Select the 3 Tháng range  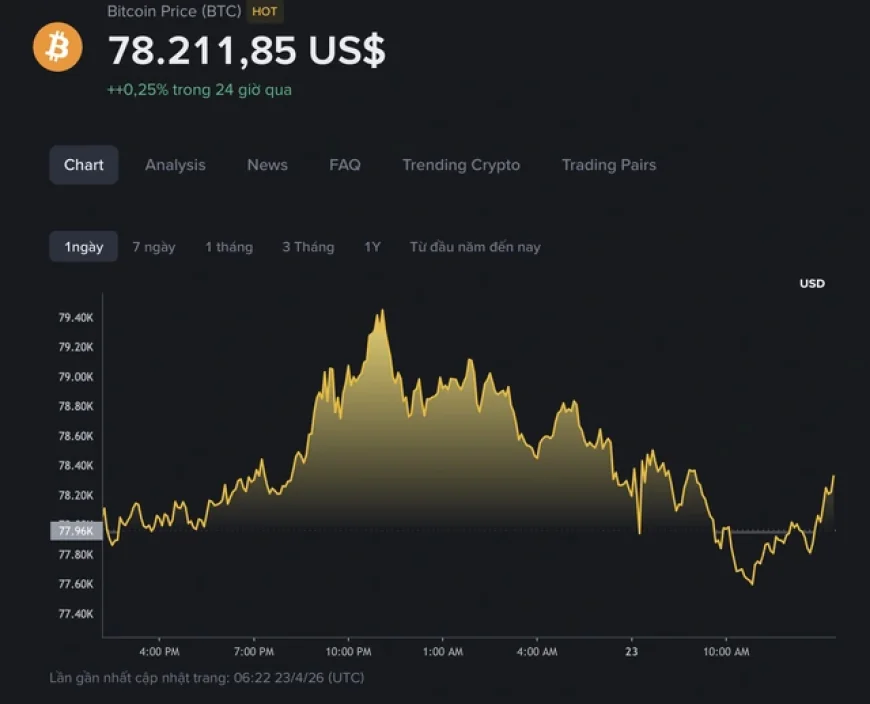(x=308, y=246)
